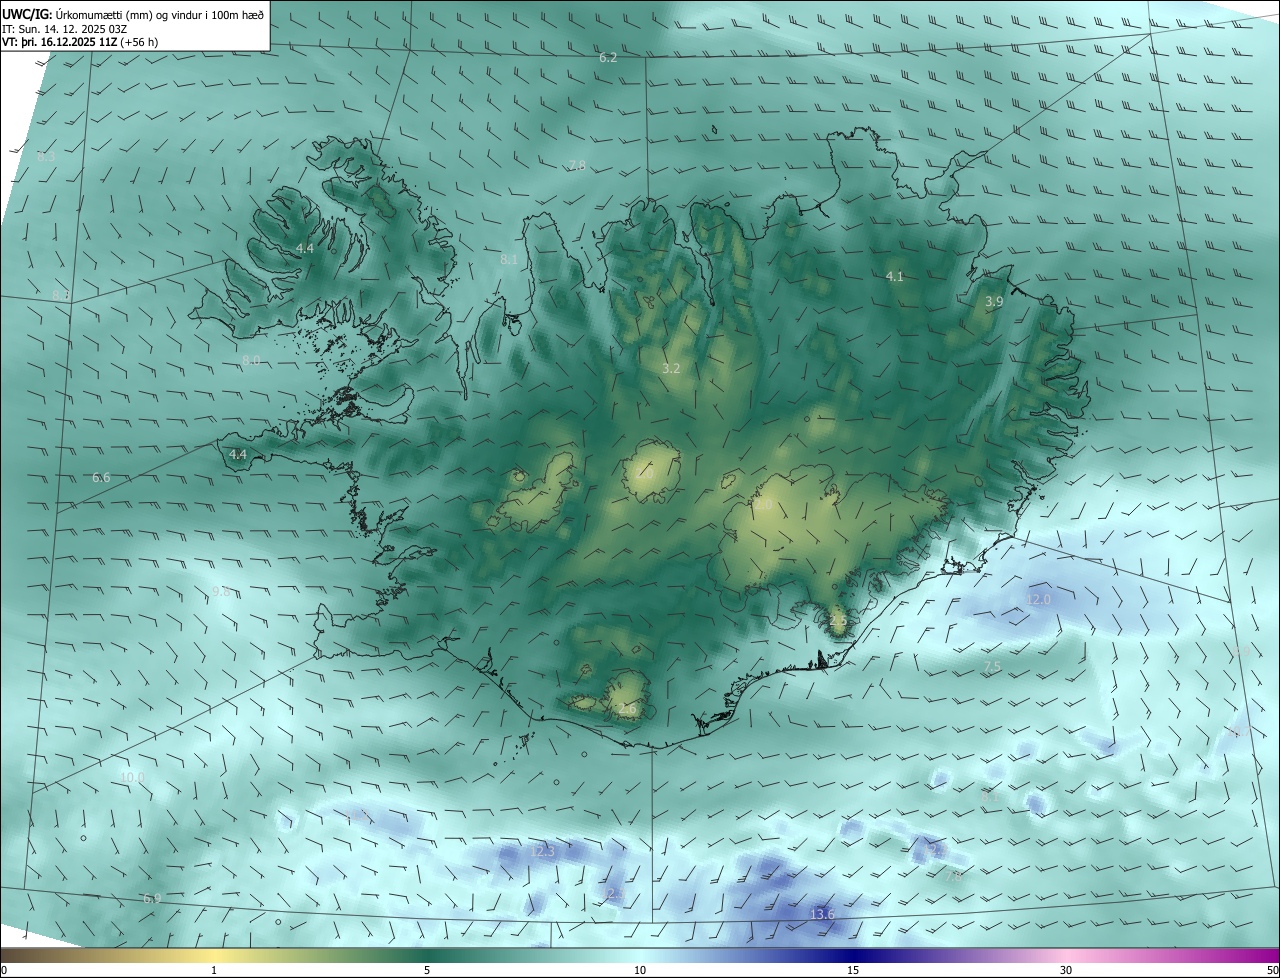Click the 7.8 value label on the map

[x=577, y=165]
